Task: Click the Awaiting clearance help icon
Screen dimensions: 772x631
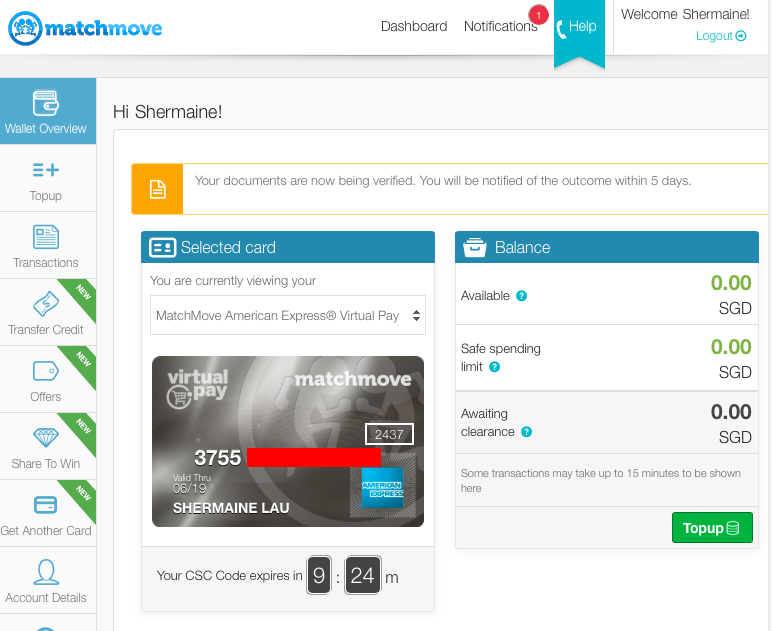Action: point(526,432)
